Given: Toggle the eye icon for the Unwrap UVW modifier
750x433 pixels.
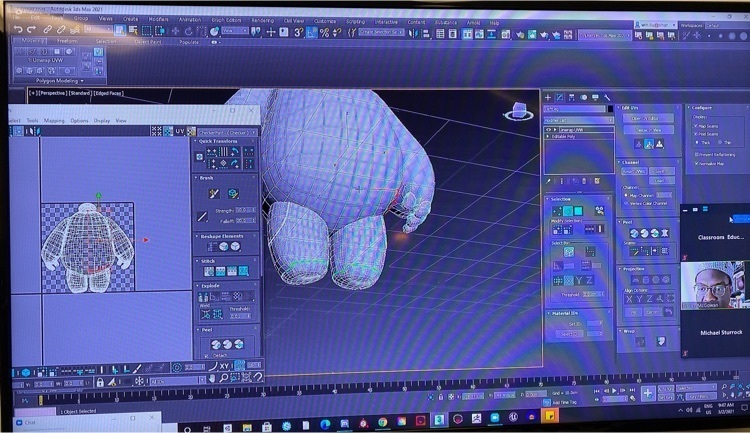Looking at the screenshot, I should coord(549,130).
